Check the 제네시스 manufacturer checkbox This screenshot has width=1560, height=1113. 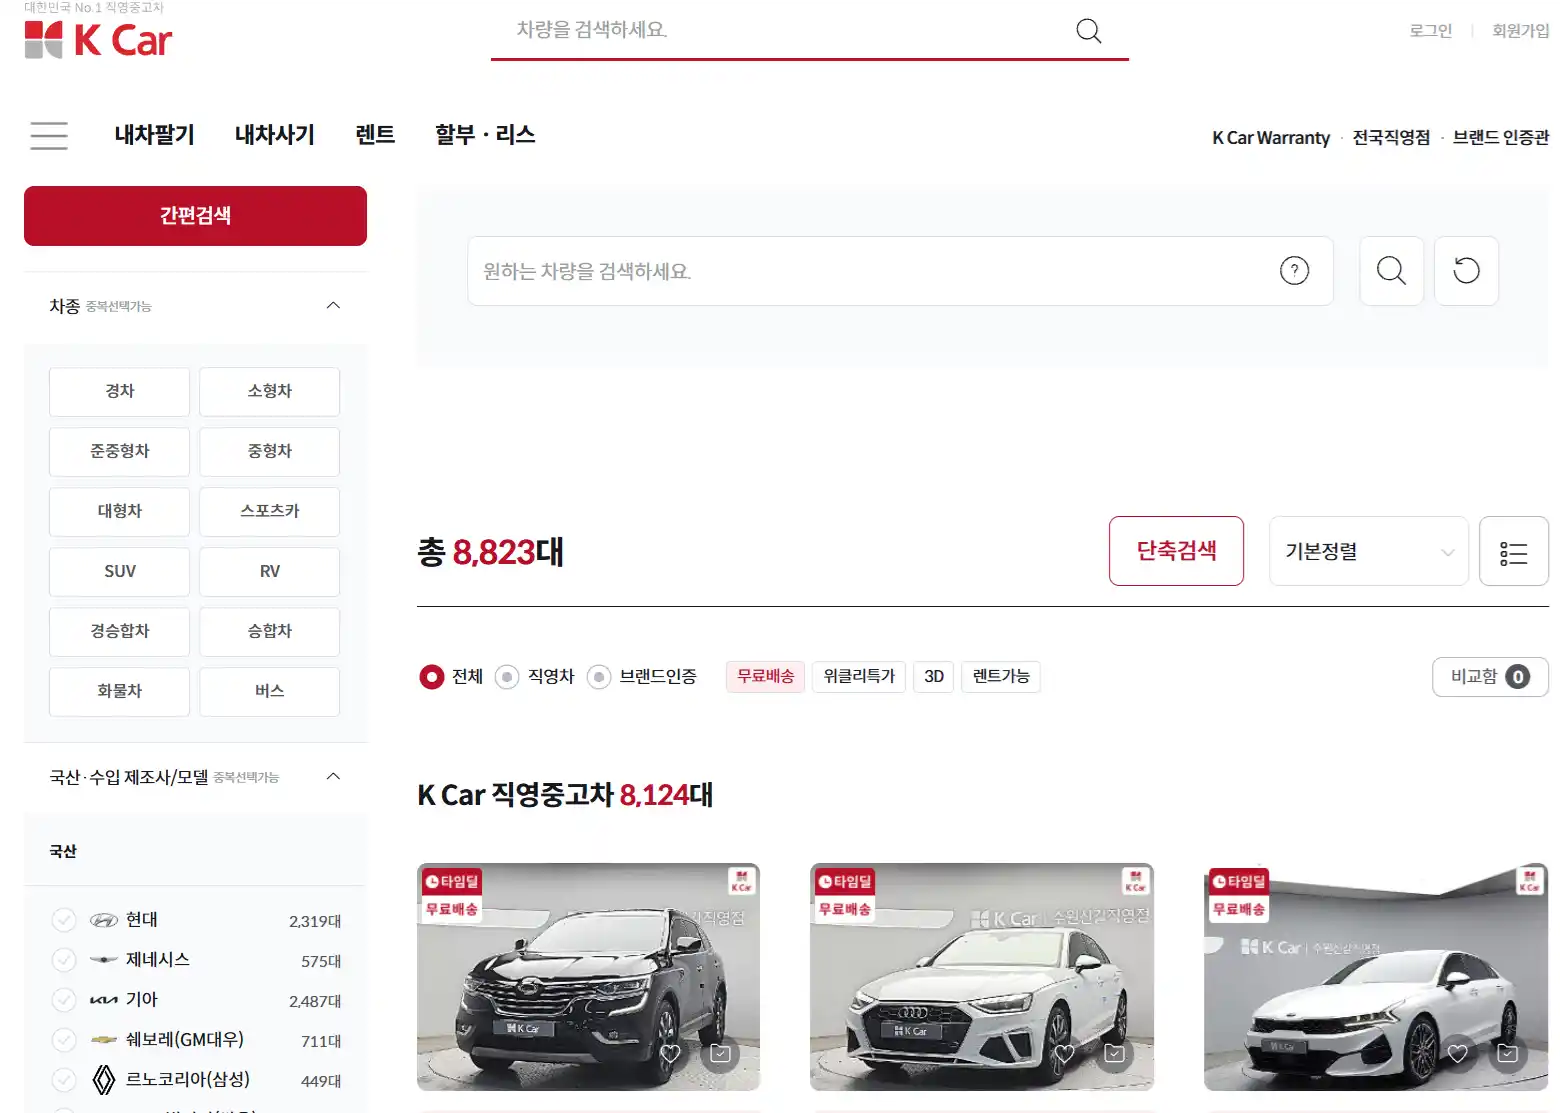point(64,960)
